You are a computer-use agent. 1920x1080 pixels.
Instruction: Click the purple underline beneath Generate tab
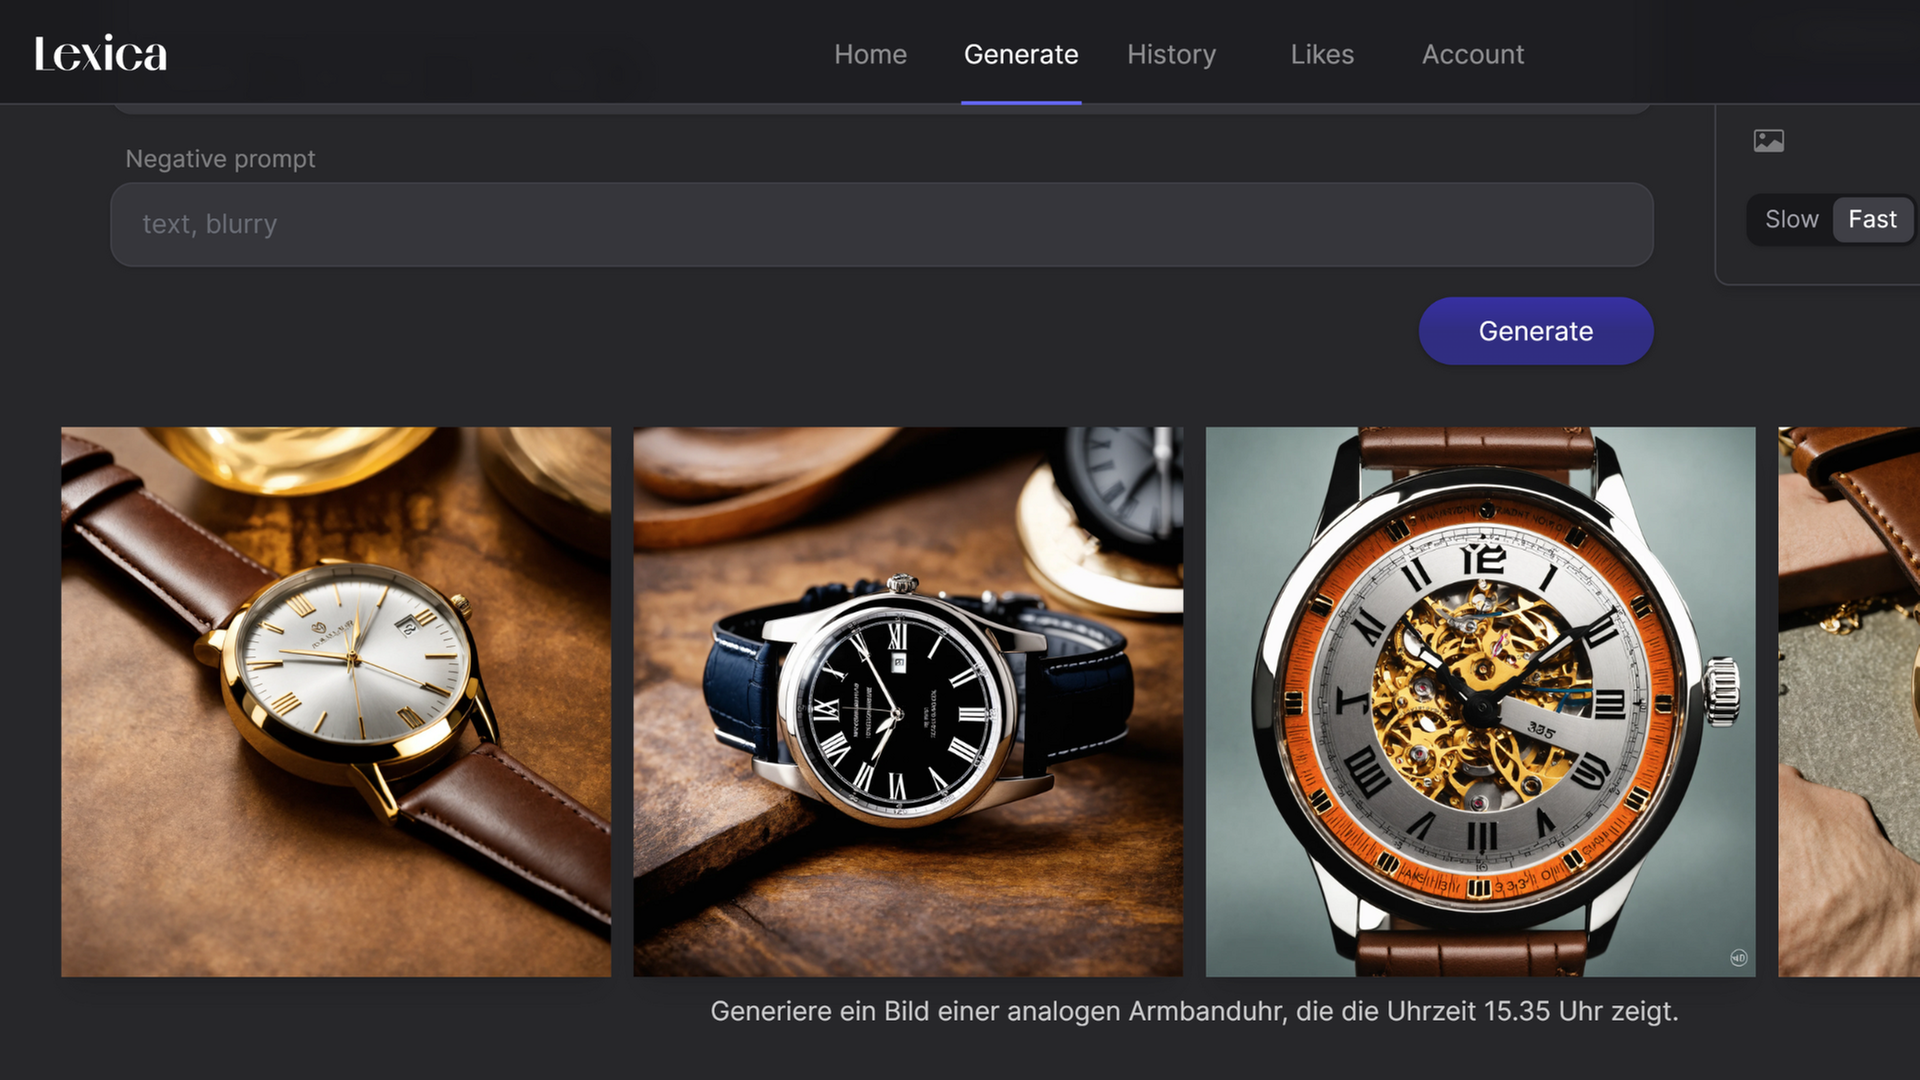click(x=1020, y=102)
